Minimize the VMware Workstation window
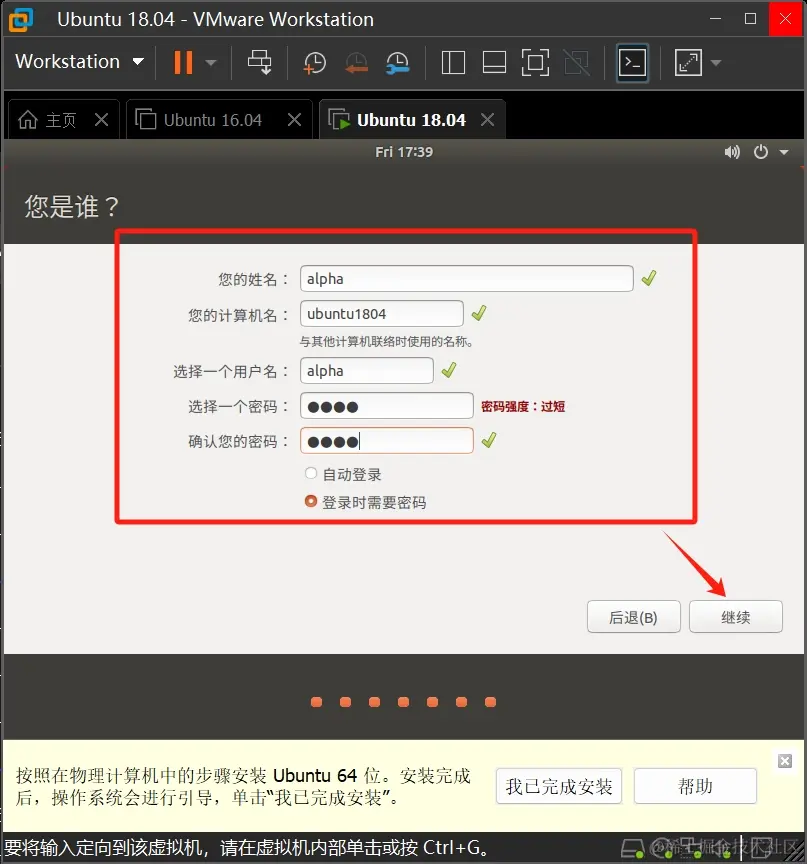This screenshot has height=864, width=807. 716,19
